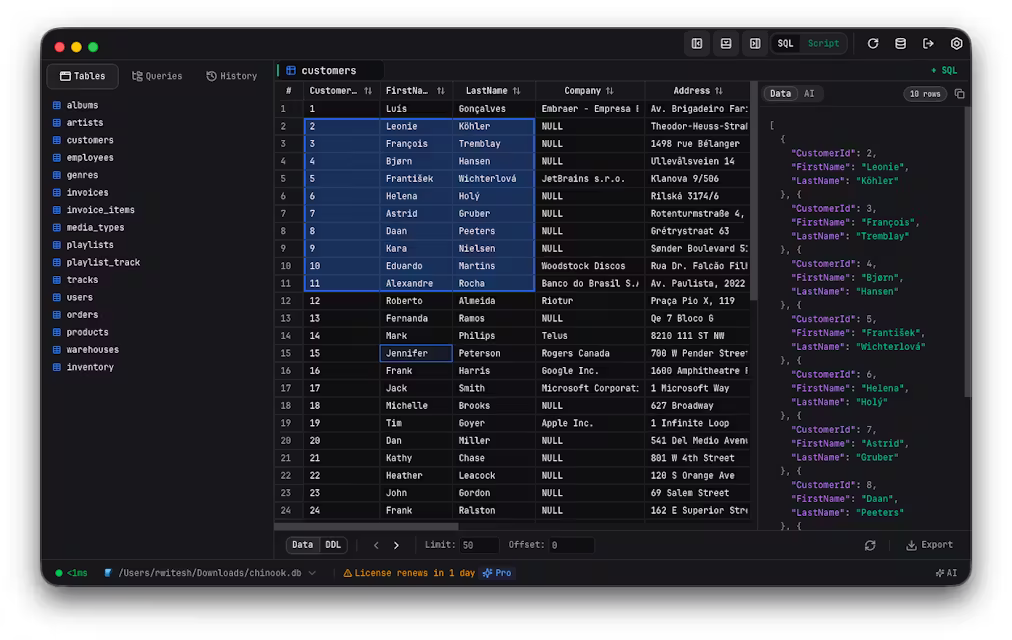This screenshot has width=1012, height=640.
Task: Click License renews in 1 day warning
Action: [x=409, y=574]
